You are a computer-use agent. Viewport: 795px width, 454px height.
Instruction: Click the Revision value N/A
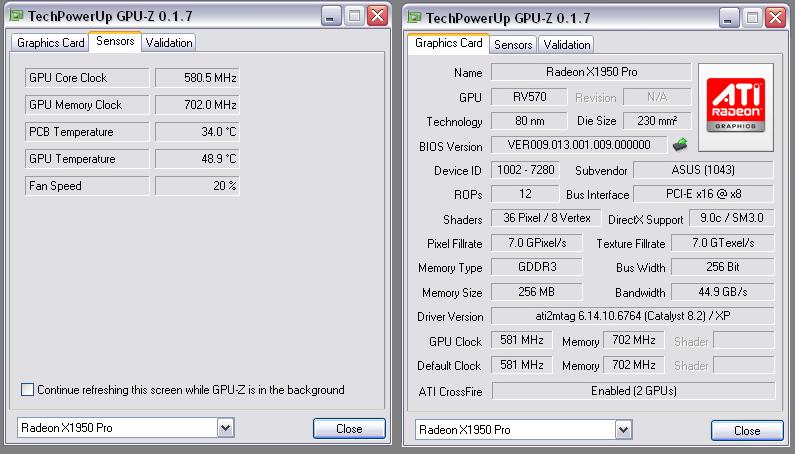(657, 97)
